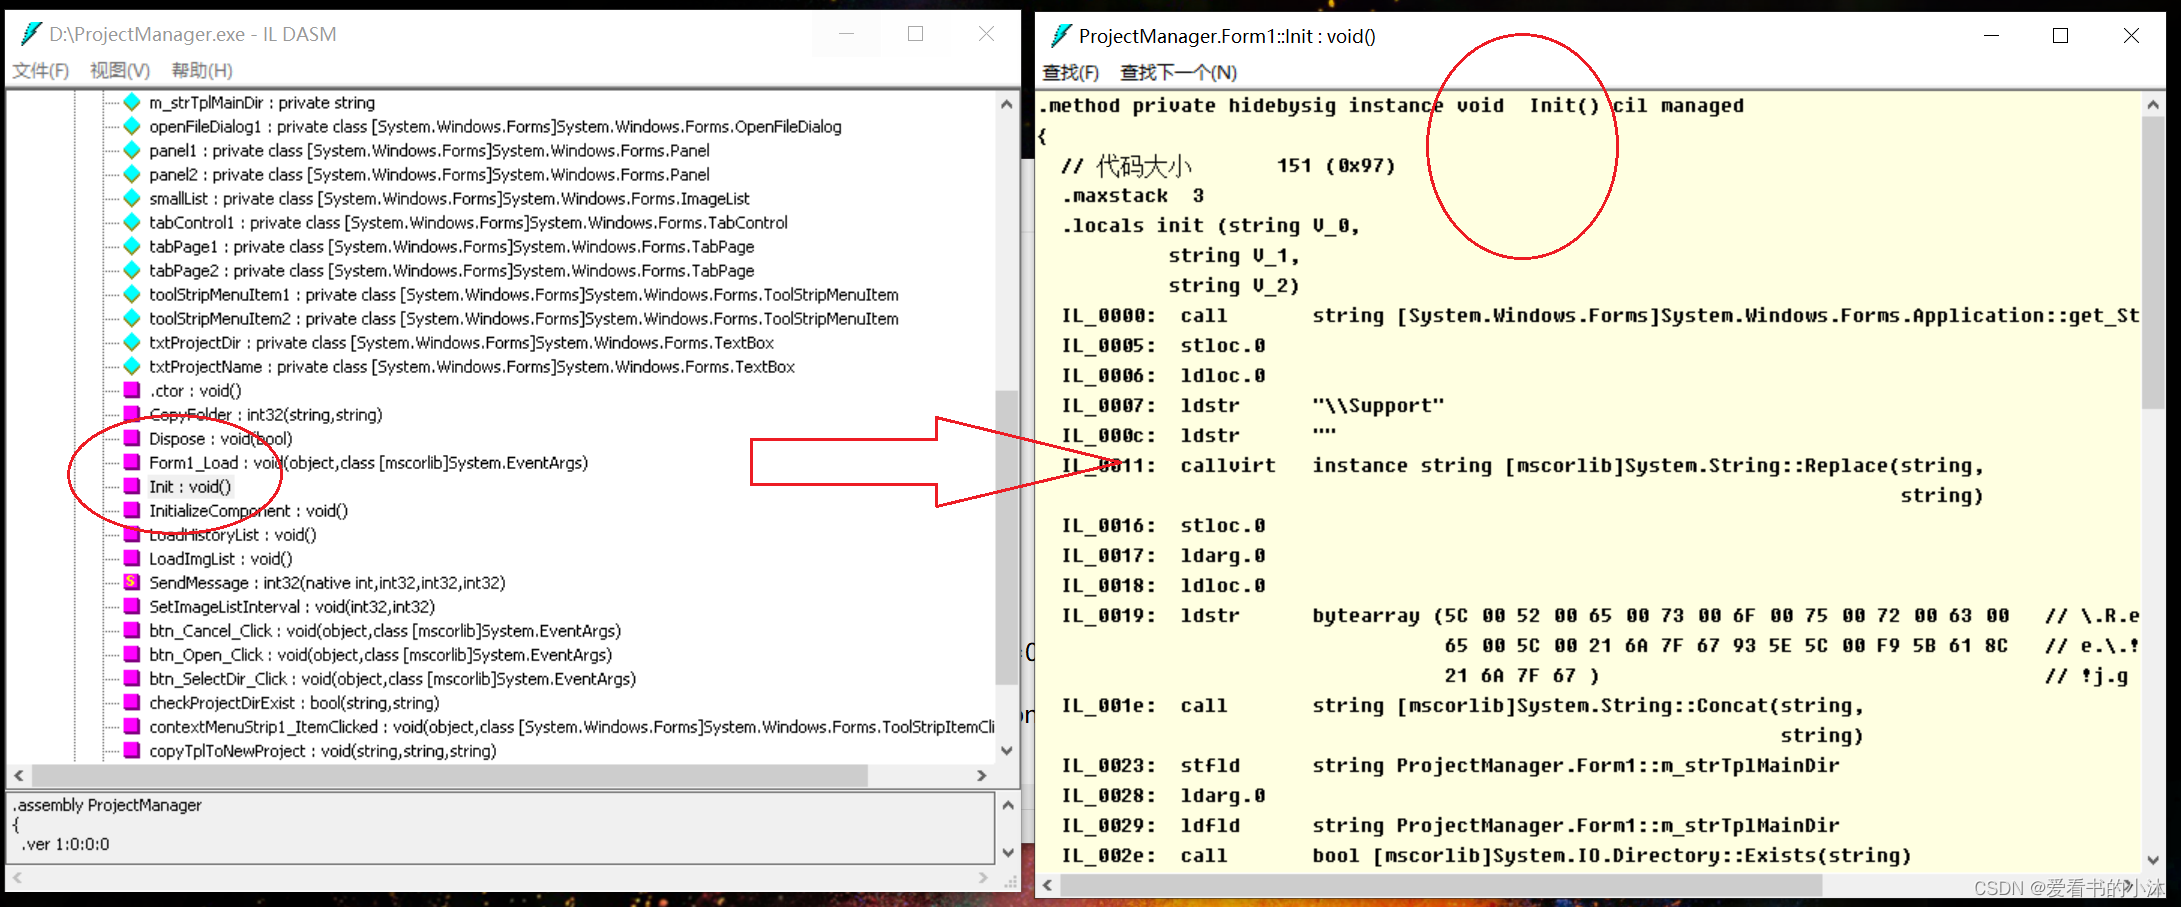Select the tabPage1 field entry
The image size is (2181, 907).
451,247
